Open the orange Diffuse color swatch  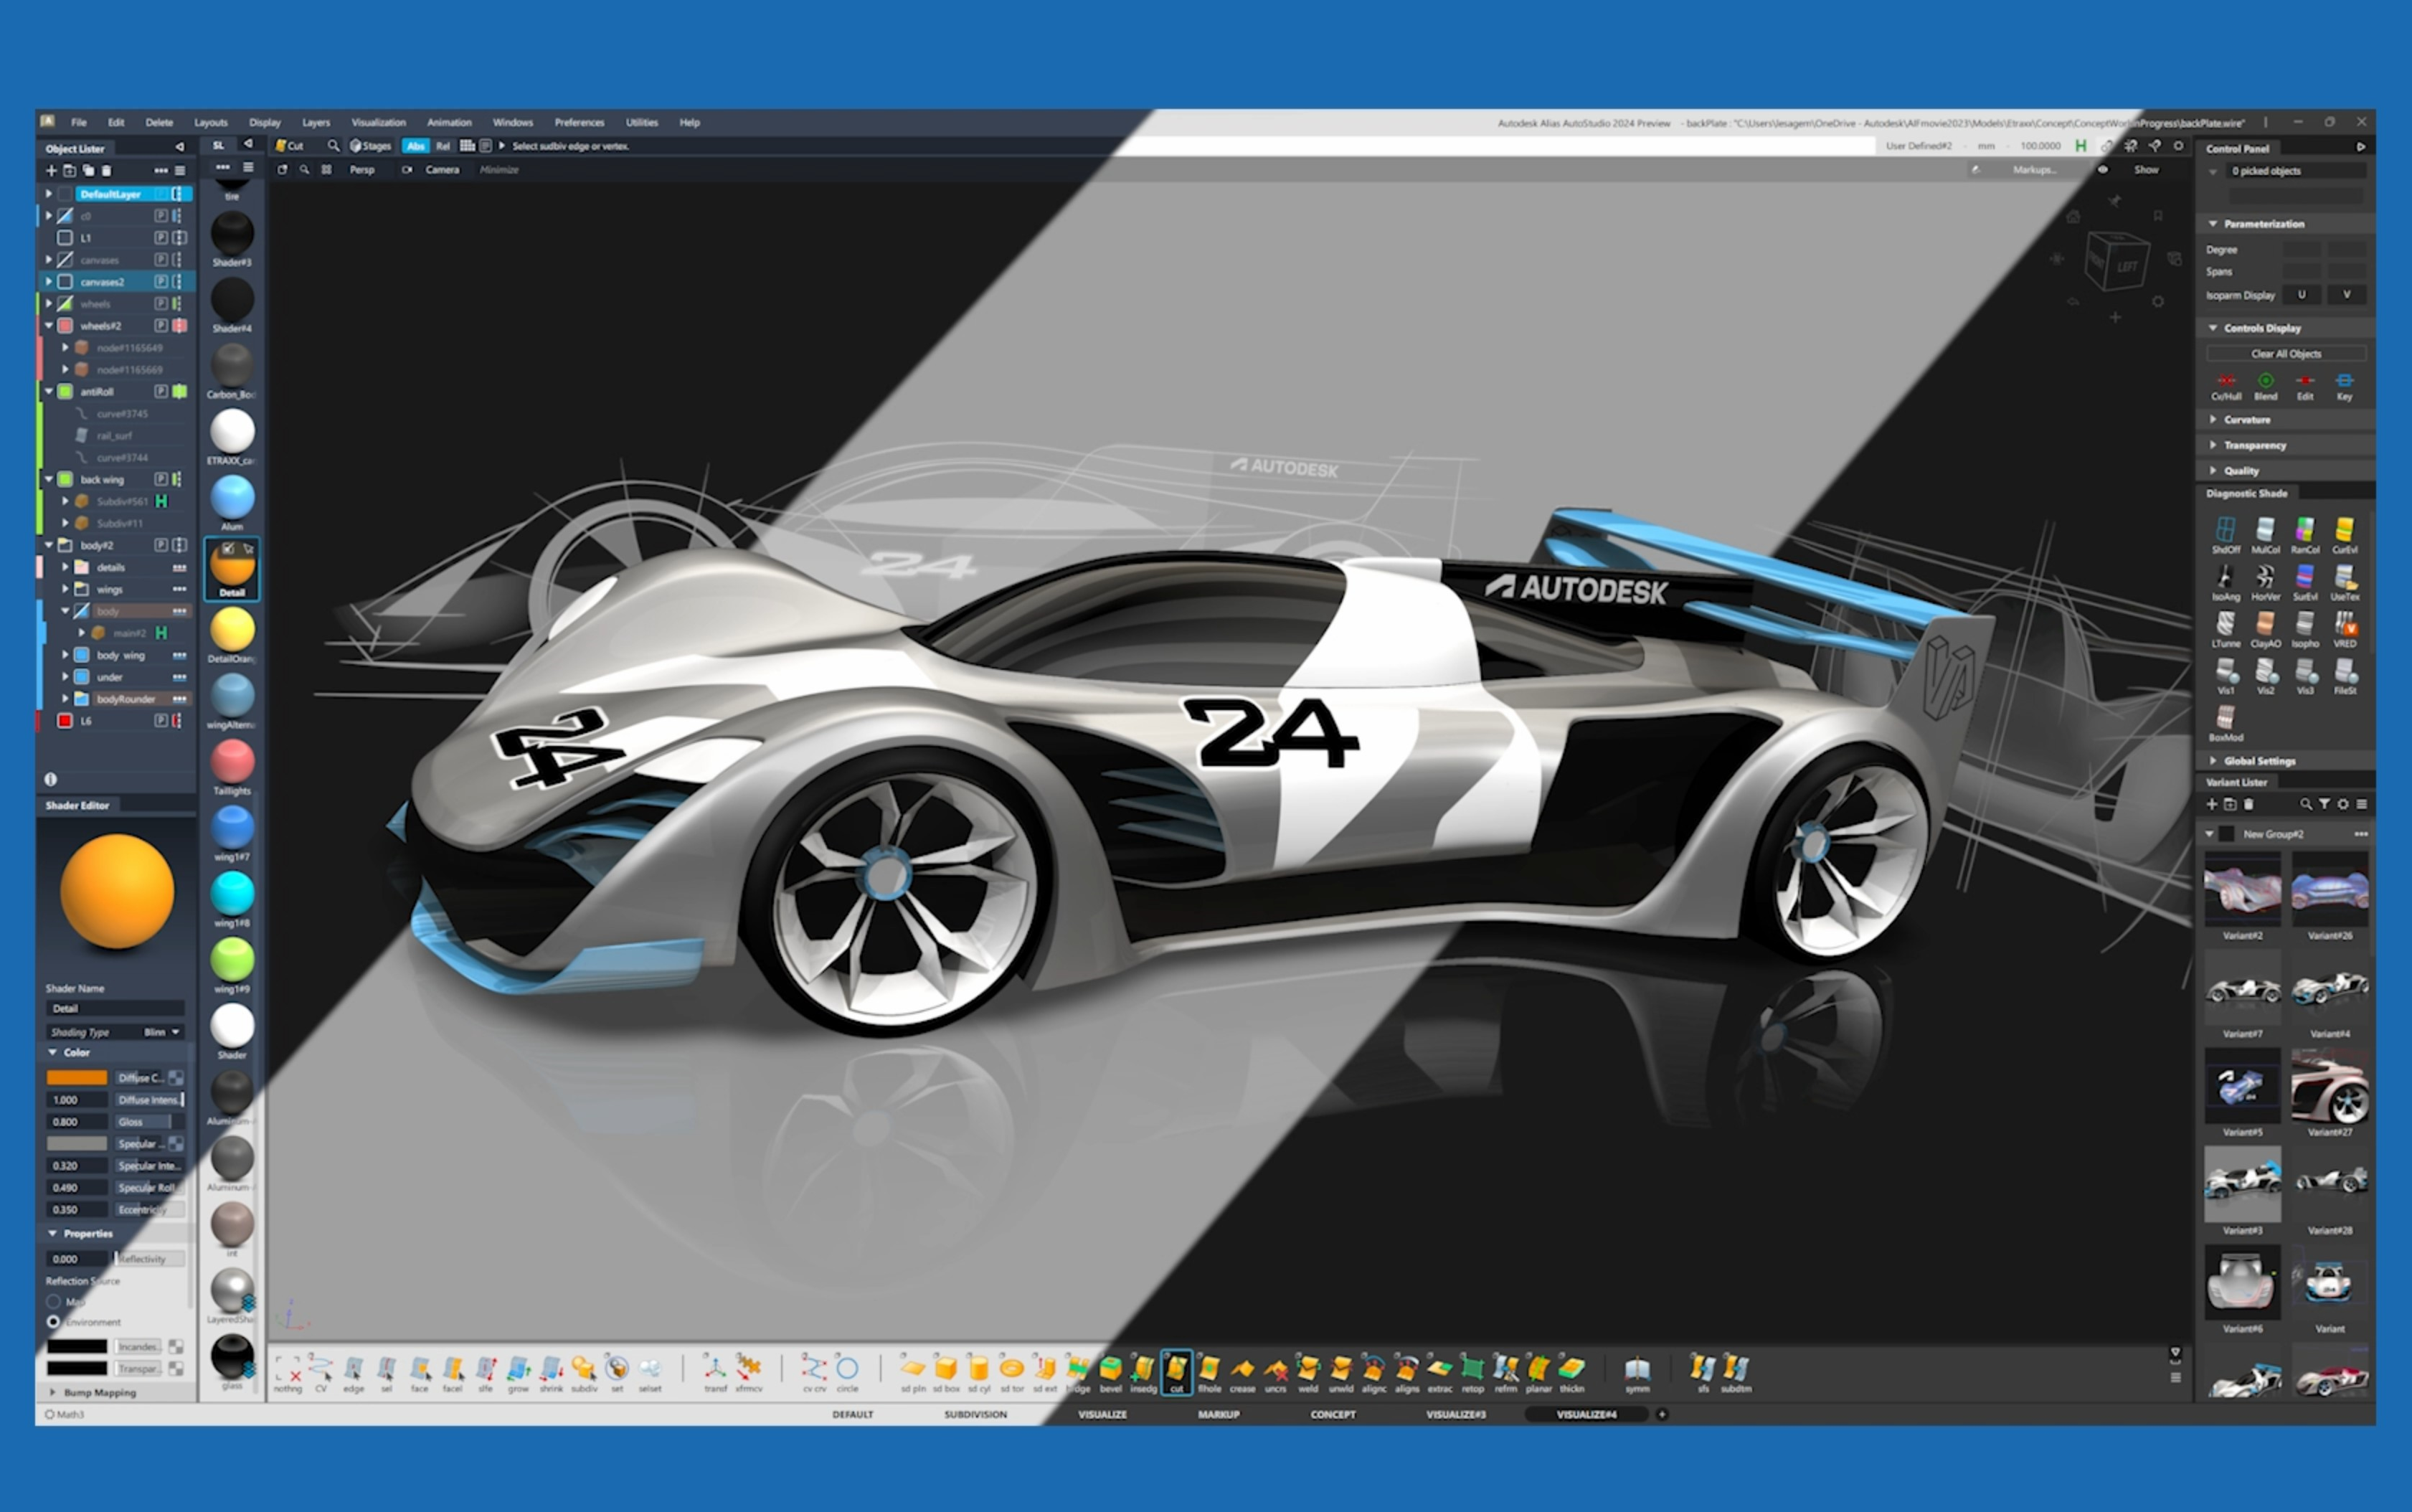coord(77,1078)
